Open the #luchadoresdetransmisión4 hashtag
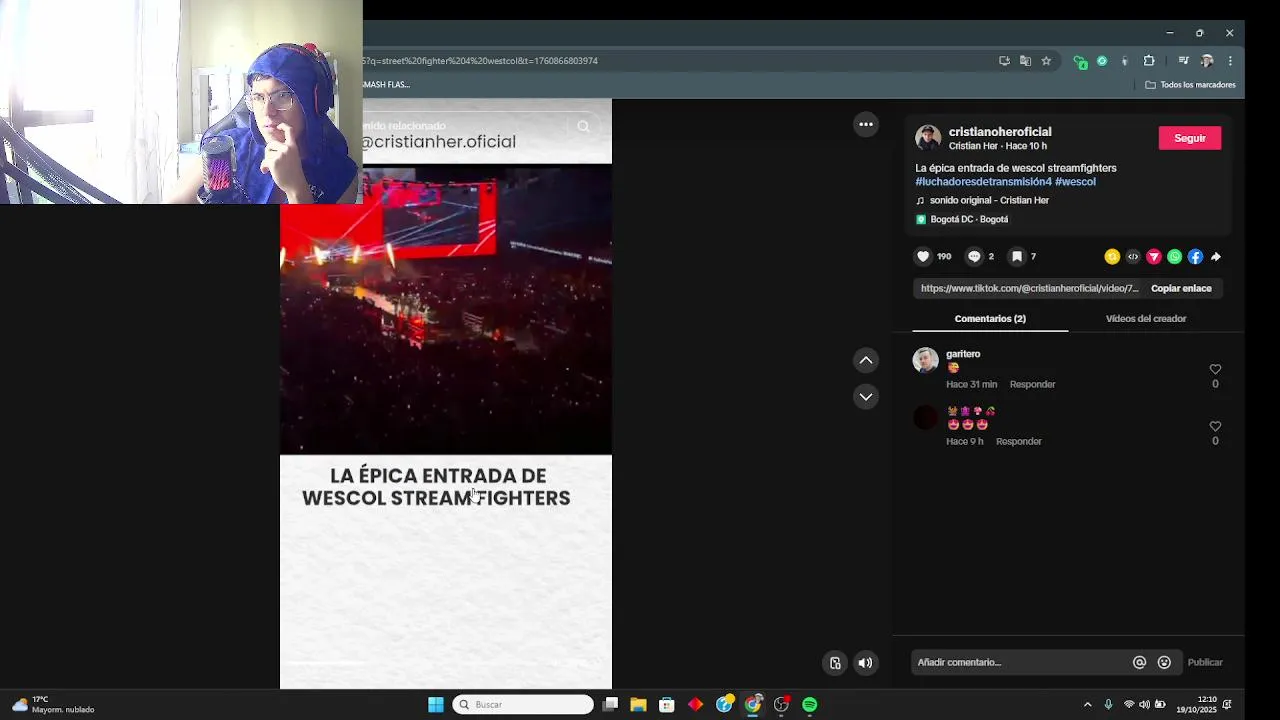The width and height of the screenshot is (1280, 720). point(983,182)
